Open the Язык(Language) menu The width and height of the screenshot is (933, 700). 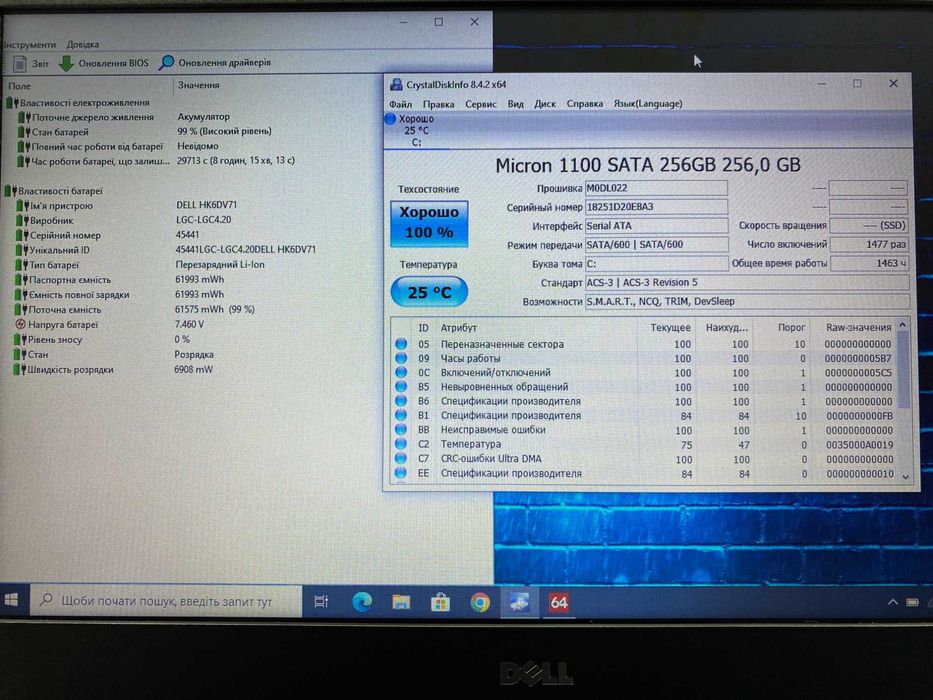[647, 104]
